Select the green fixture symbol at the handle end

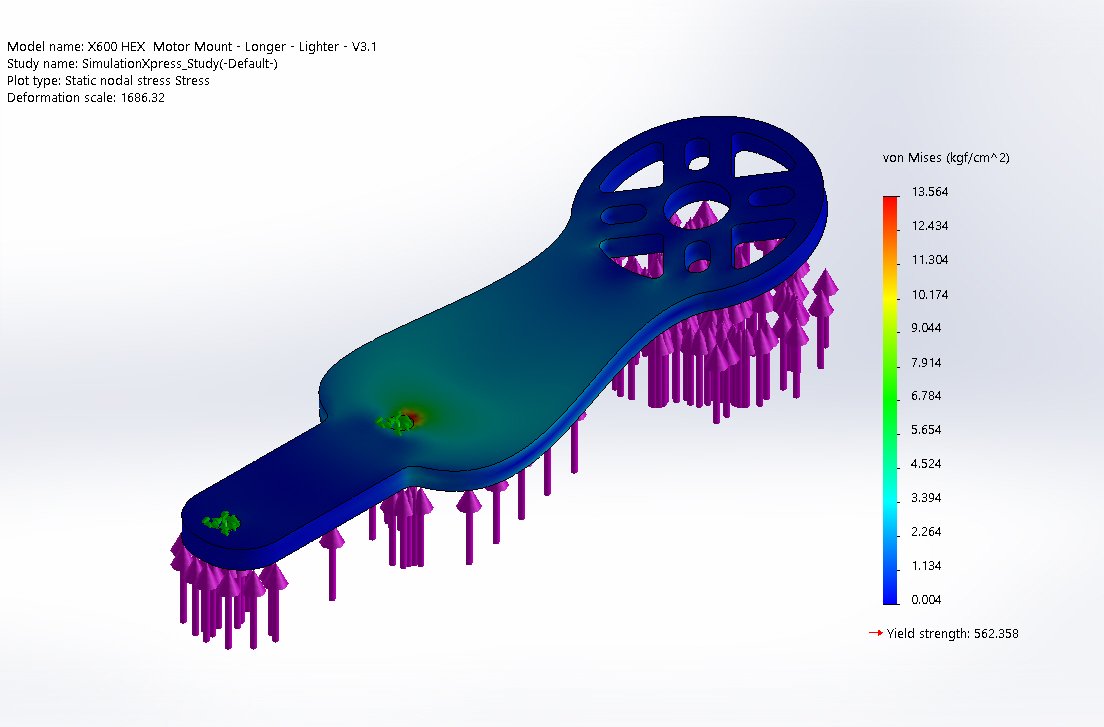click(221, 523)
